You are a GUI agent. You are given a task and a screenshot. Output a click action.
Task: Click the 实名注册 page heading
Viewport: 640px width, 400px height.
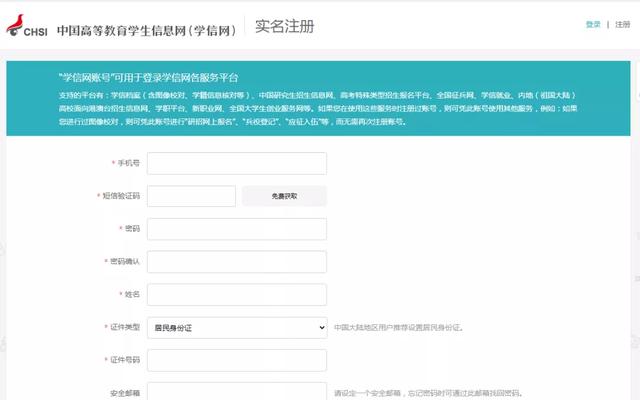[x=284, y=27]
